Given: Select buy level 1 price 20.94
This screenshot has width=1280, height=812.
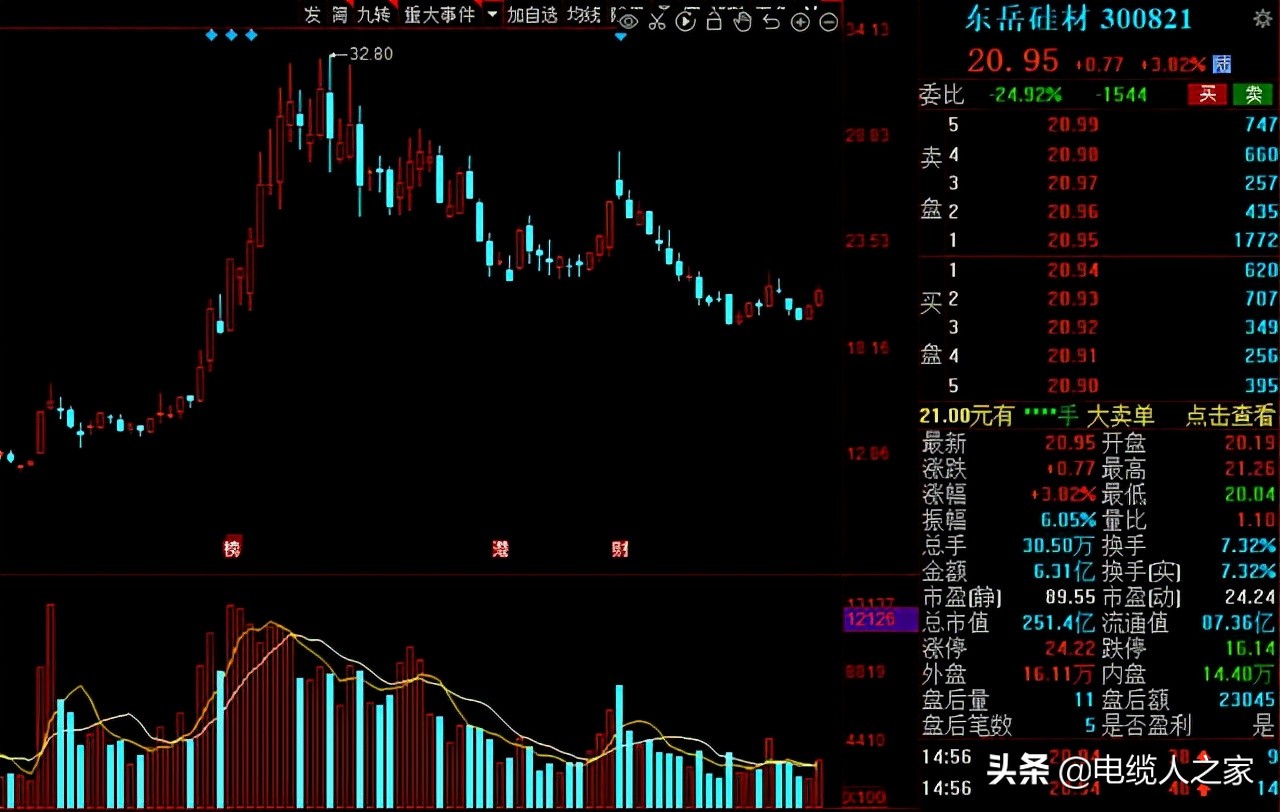Looking at the screenshot, I should 1073,270.
